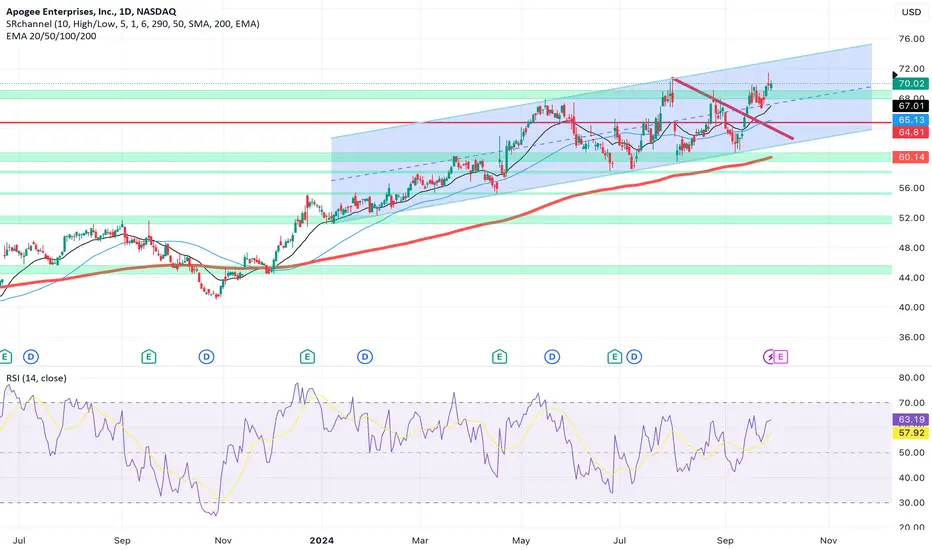932x550 pixels.
Task: Click the red 60.14 EMA price label
Action: point(911,158)
